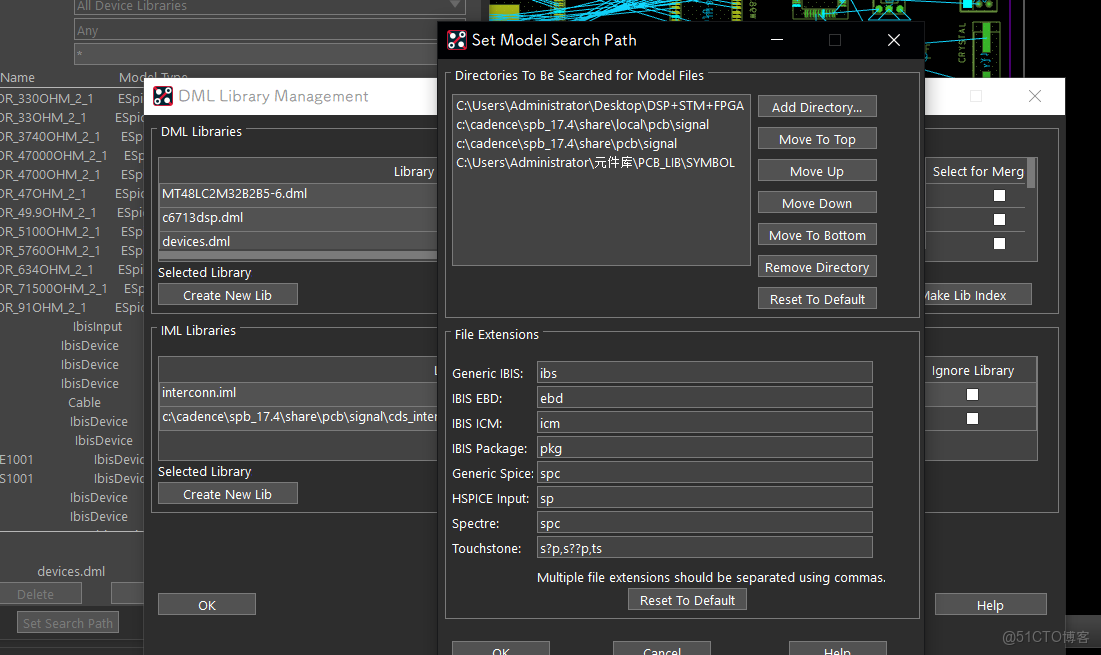Select the IbisInput model type row
This screenshot has width=1101, height=655.
point(97,326)
